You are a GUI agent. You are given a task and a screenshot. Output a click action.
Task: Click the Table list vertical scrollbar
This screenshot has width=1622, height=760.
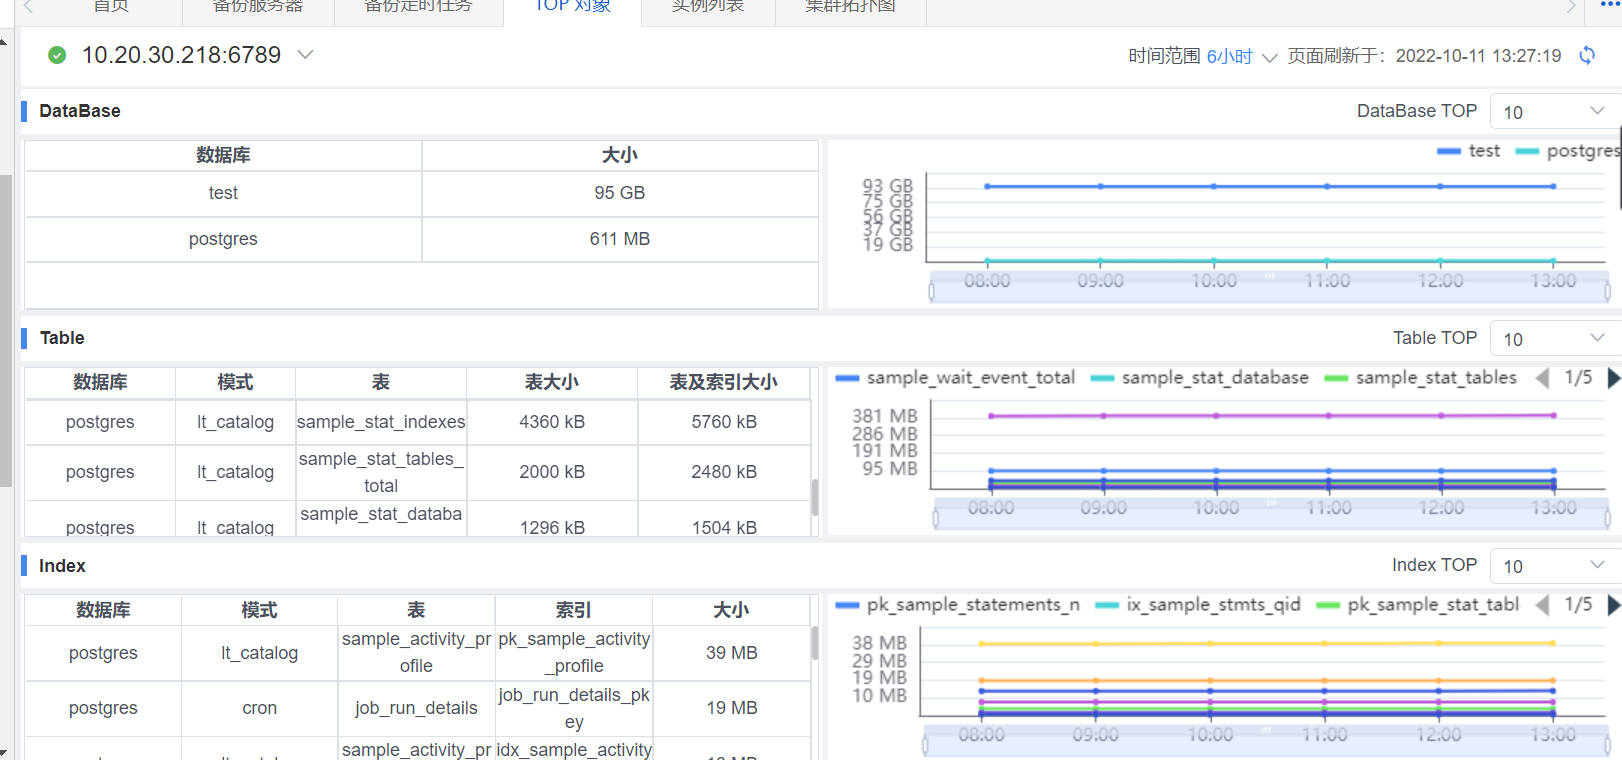tap(815, 497)
